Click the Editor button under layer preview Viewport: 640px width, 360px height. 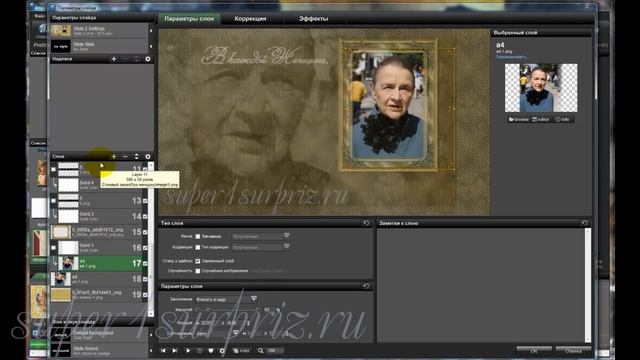point(541,119)
